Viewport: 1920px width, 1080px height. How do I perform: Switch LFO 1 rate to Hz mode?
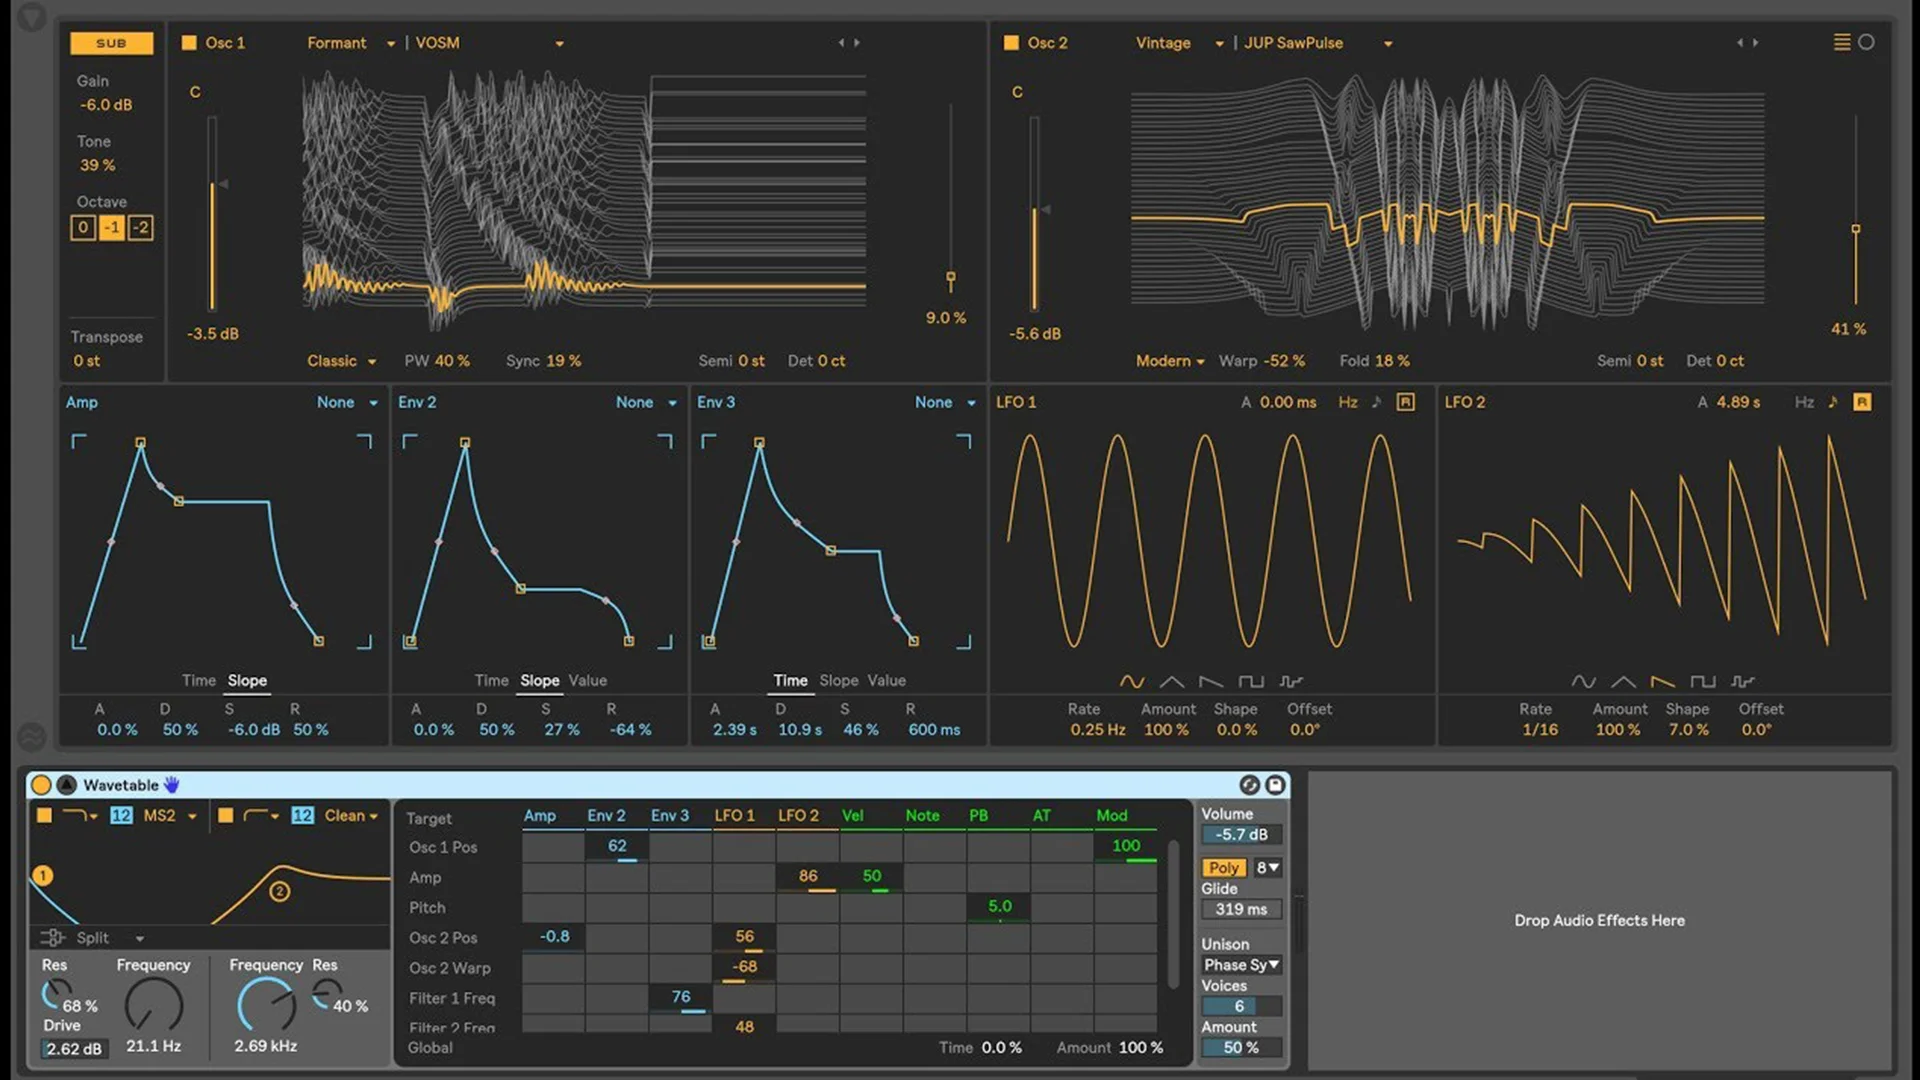pos(1348,402)
